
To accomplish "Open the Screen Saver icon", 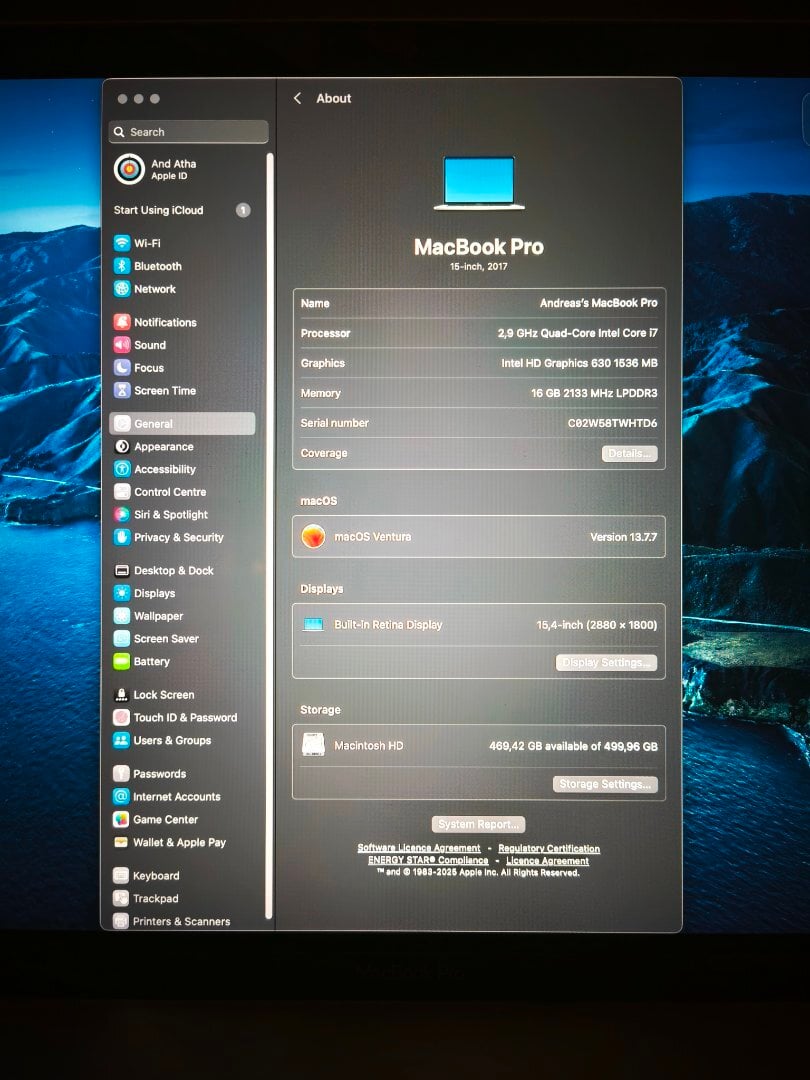I will pyautogui.click(x=122, y=638).
